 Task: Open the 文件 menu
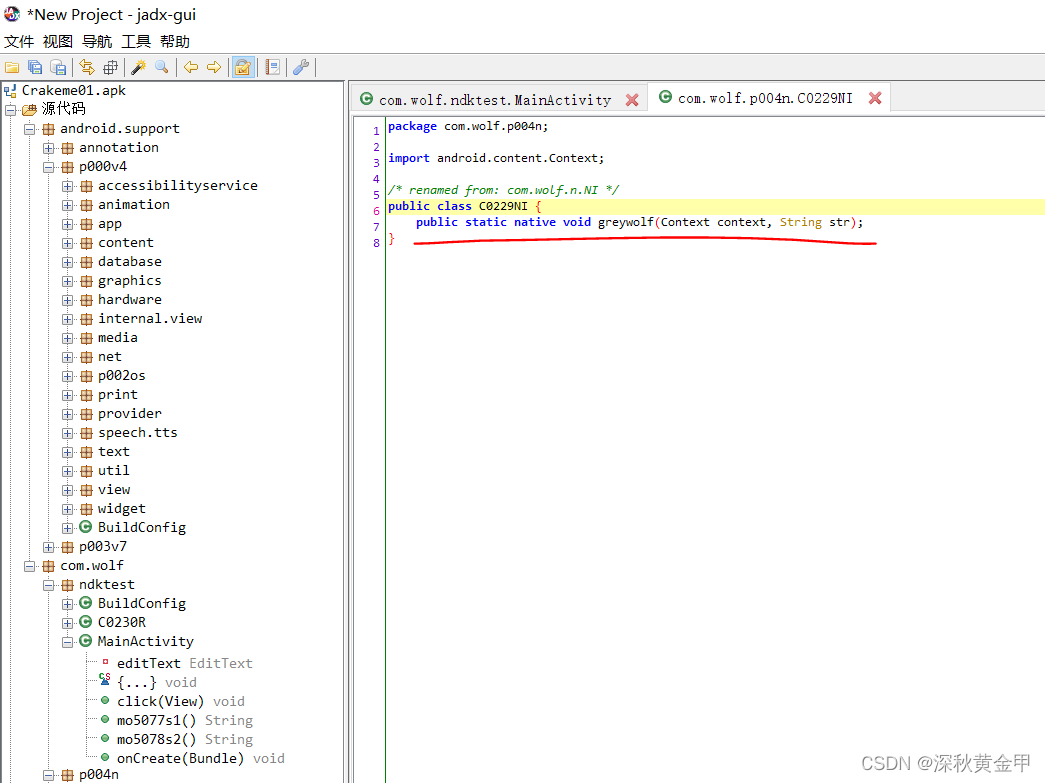19,41
